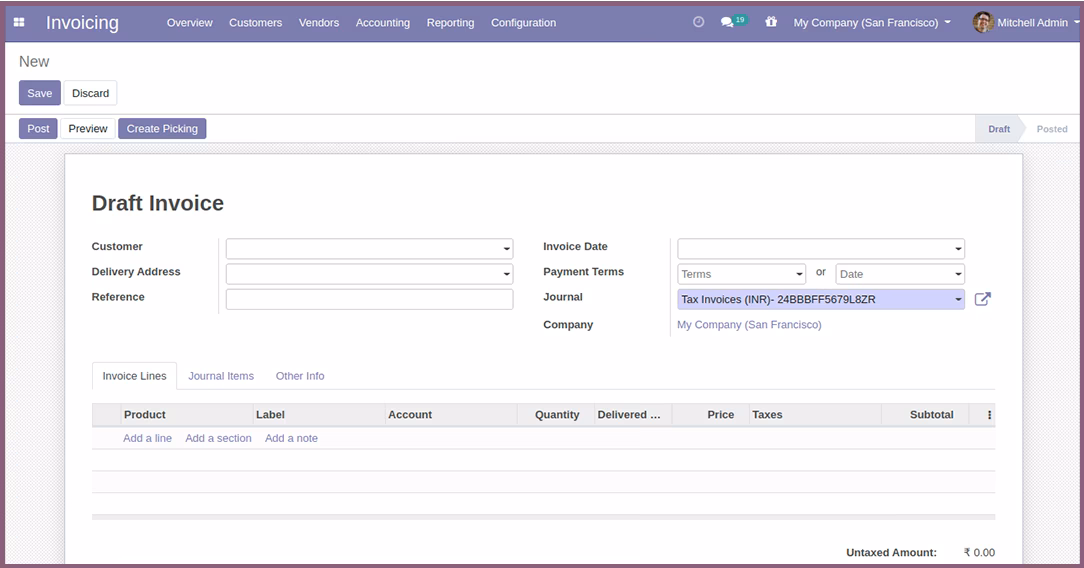Image resolution: width=1084 pixels, height=568 pixels.
Task: Open the column options kebab icon
Action: (x=989, y=415)
